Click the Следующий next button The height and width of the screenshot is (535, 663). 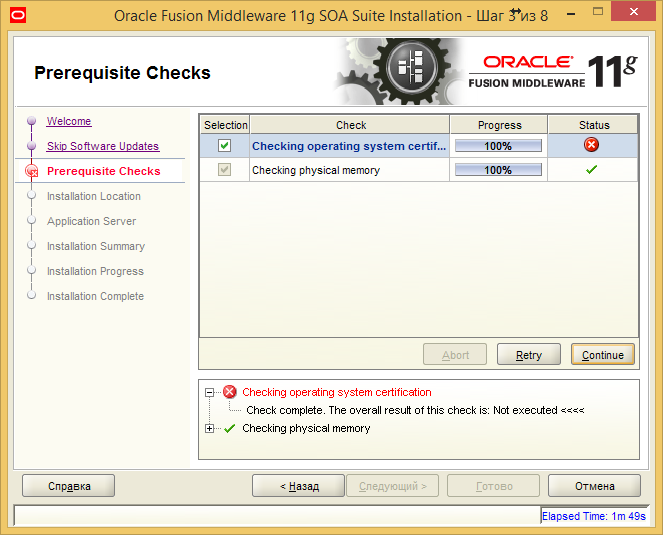point(393,486)
